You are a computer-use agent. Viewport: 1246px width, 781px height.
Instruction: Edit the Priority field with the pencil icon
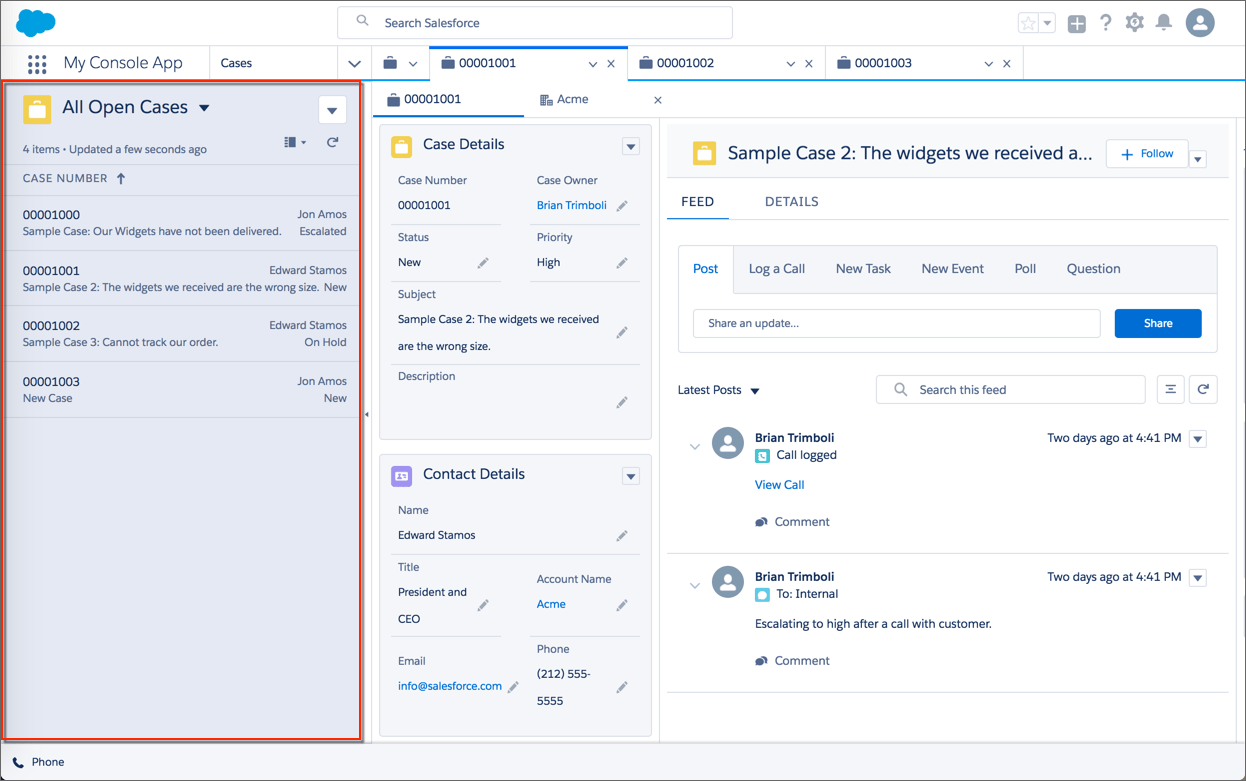[x=621, y=262]
